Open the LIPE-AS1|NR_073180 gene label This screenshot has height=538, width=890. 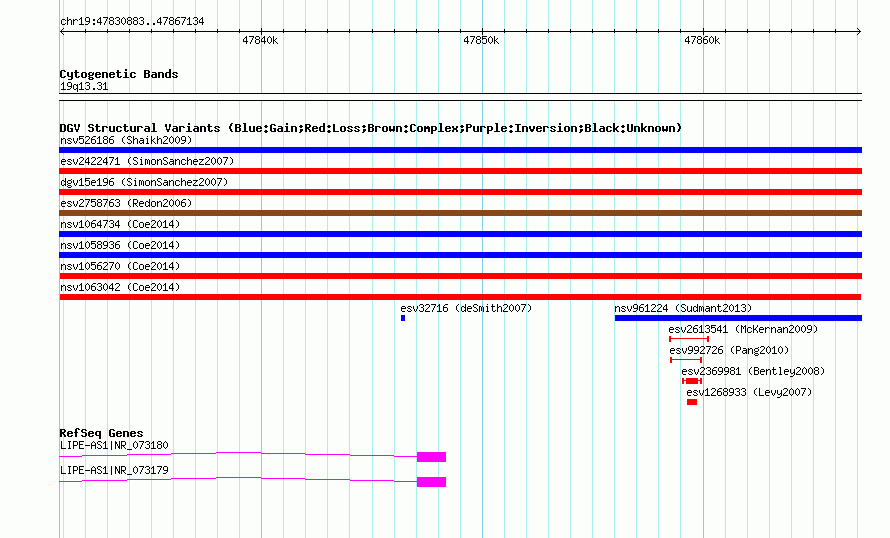(114, 445)
